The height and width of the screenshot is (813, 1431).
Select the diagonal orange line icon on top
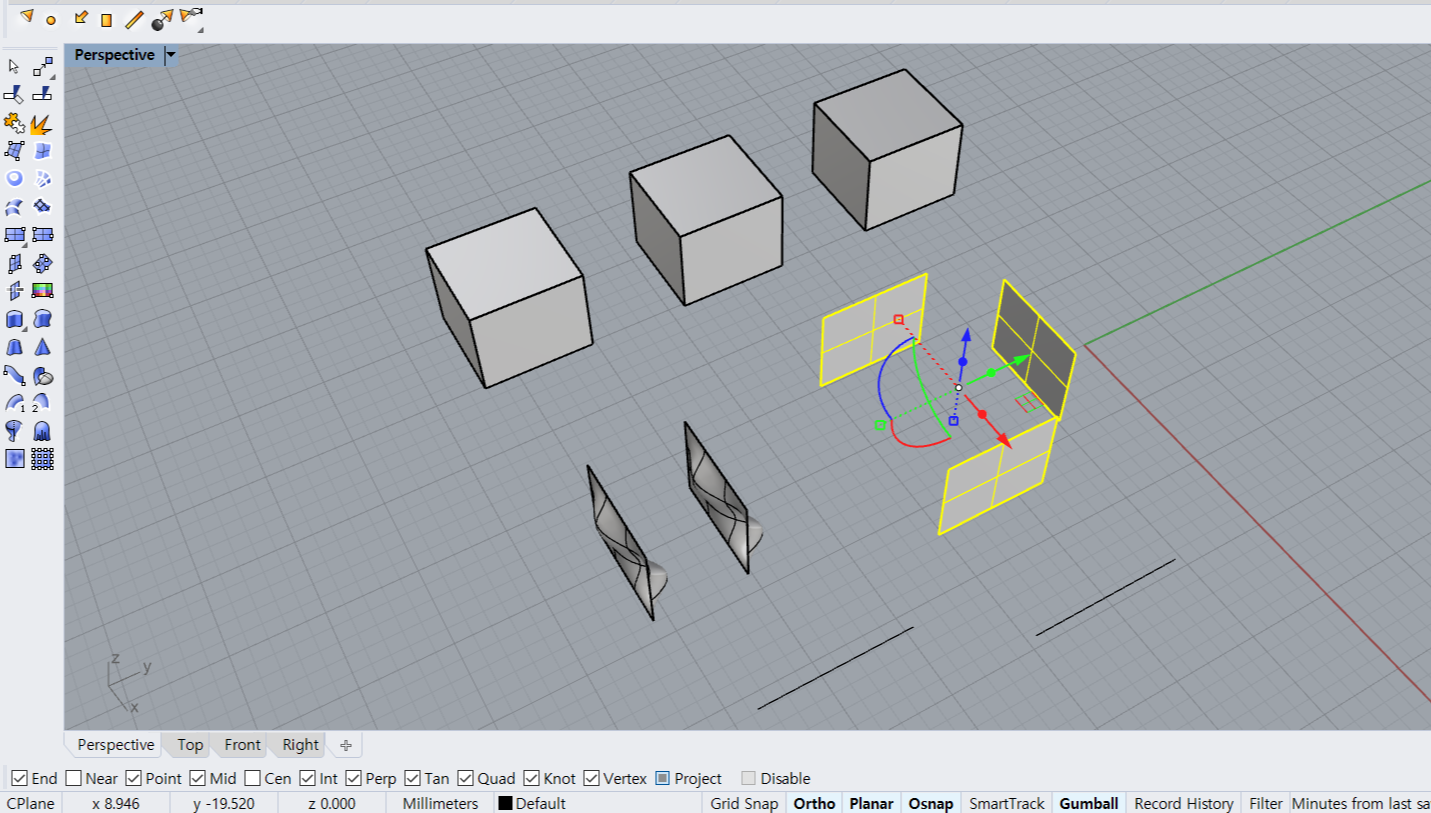click(x=134, y=20)
